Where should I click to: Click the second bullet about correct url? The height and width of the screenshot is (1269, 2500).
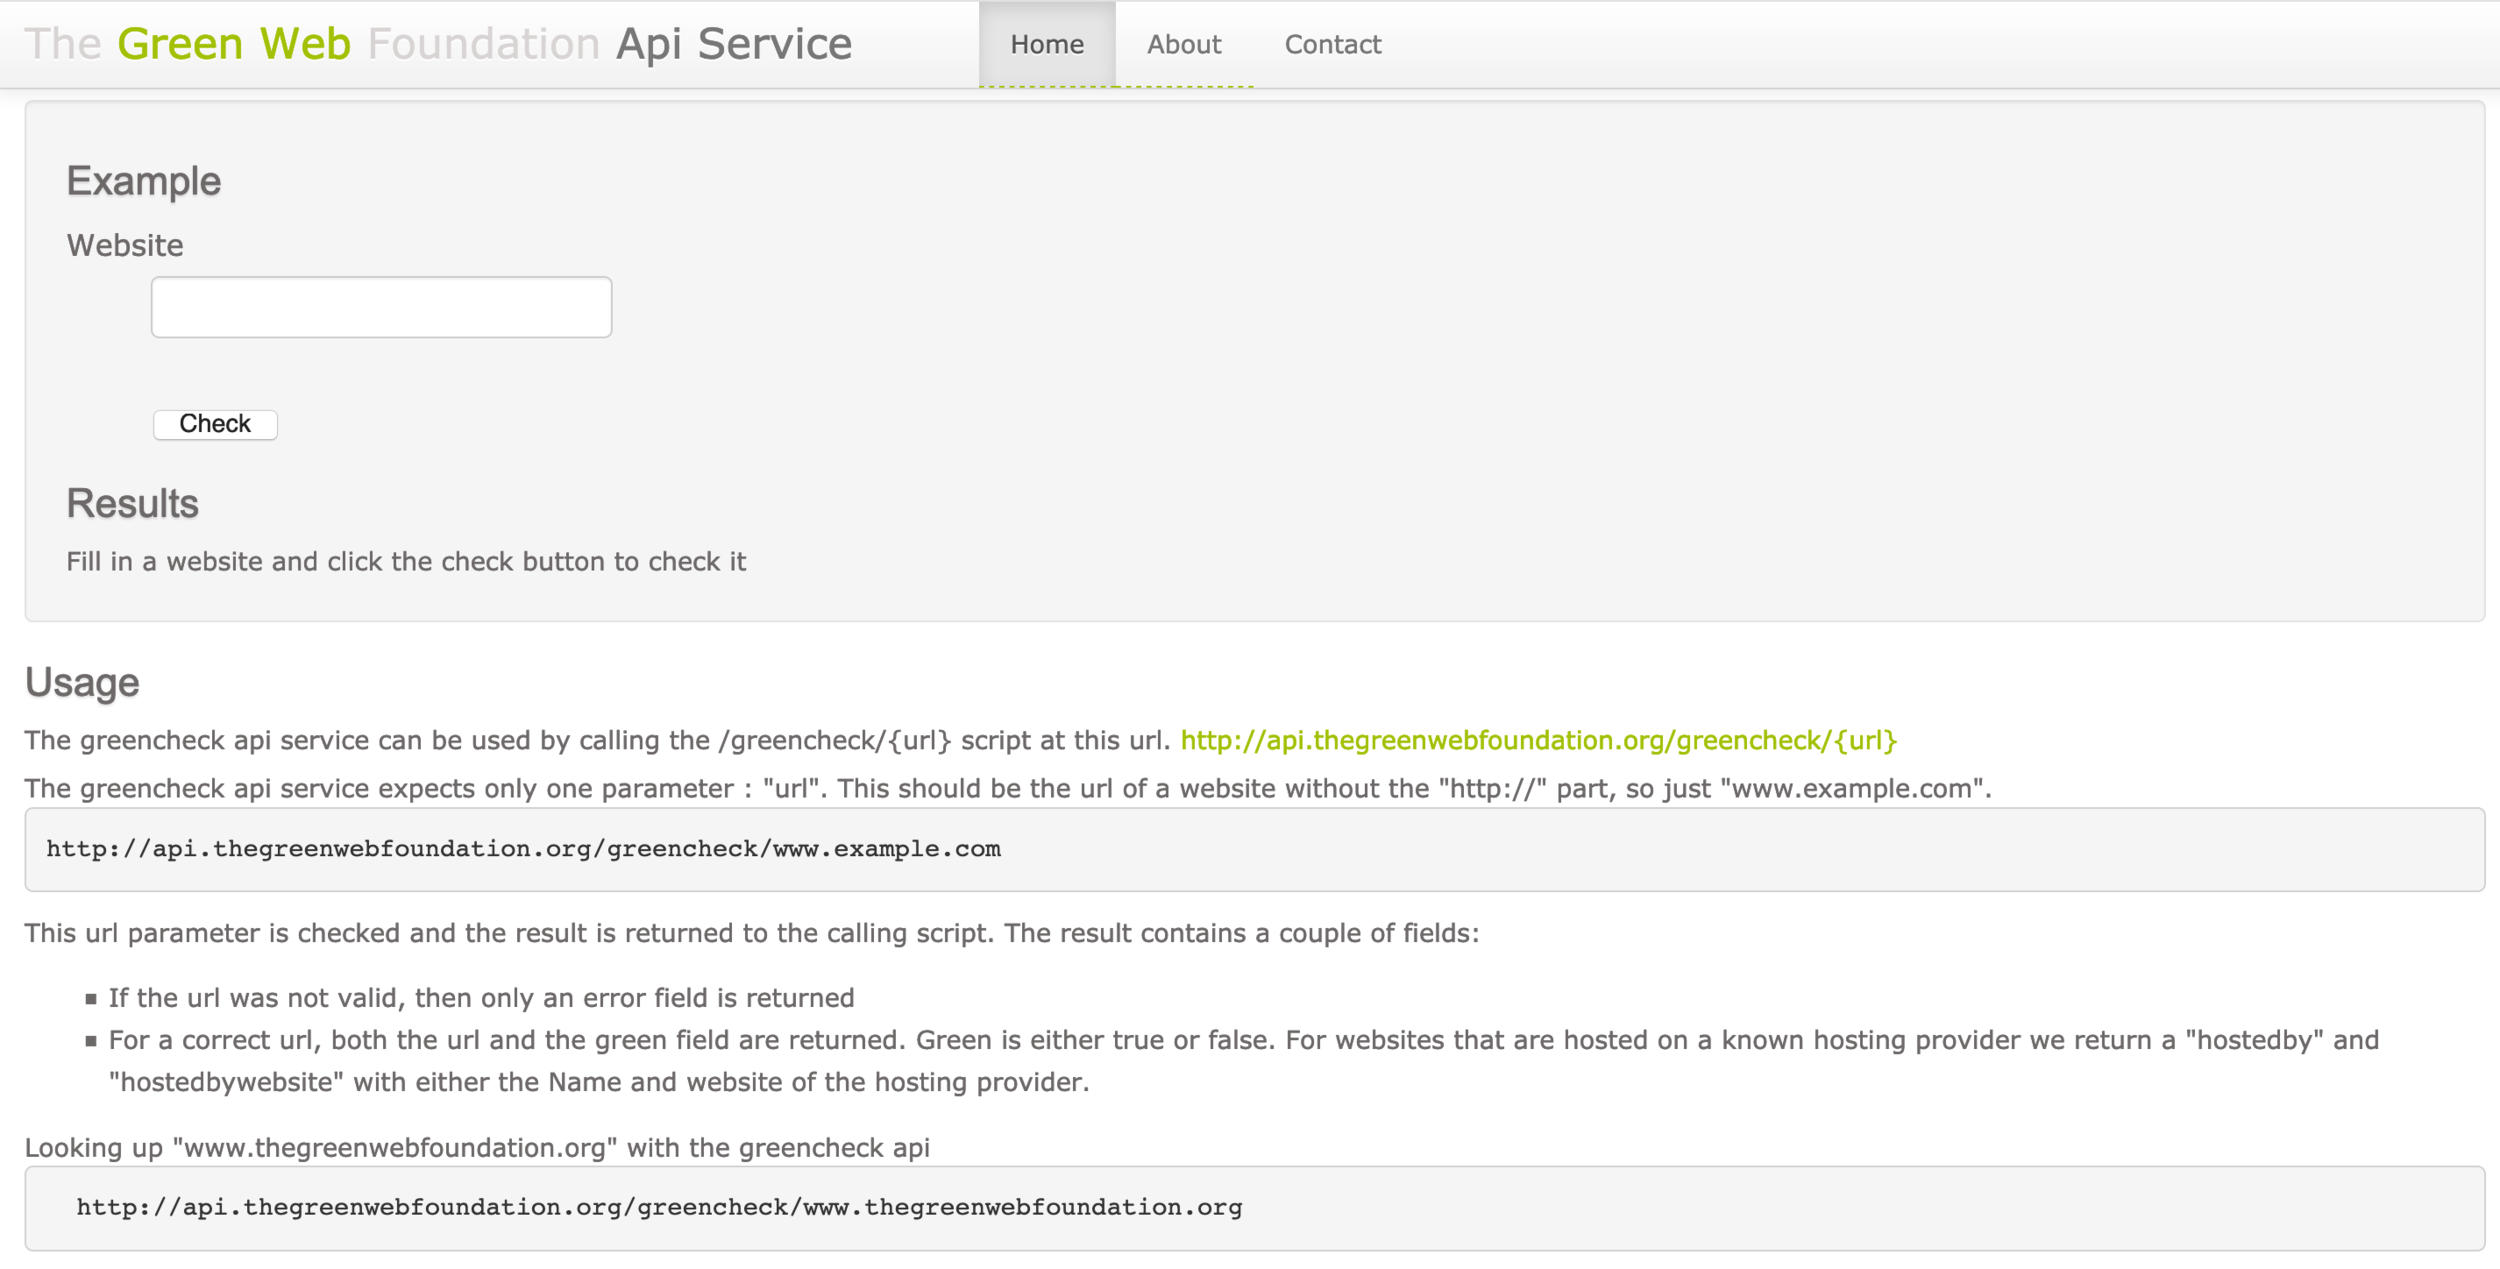coord(1242,1041)
